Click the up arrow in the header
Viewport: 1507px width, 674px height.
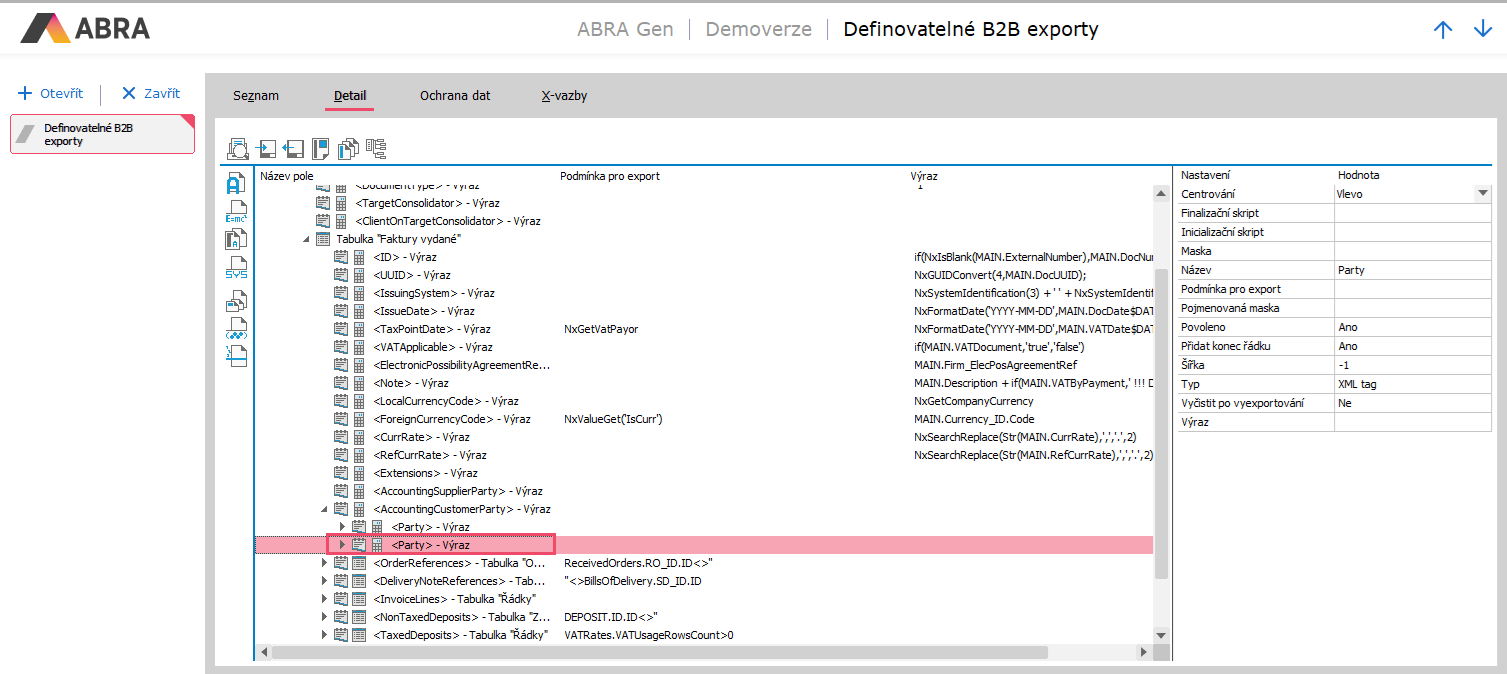click(x=1442, y=30)
